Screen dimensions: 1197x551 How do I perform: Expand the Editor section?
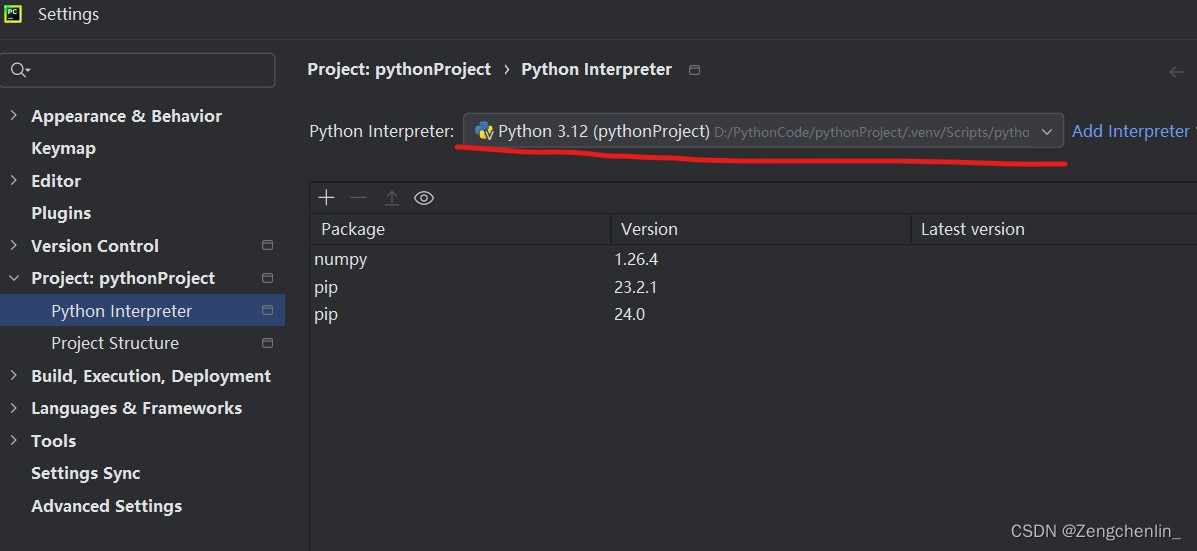click(x=13, y=181)
